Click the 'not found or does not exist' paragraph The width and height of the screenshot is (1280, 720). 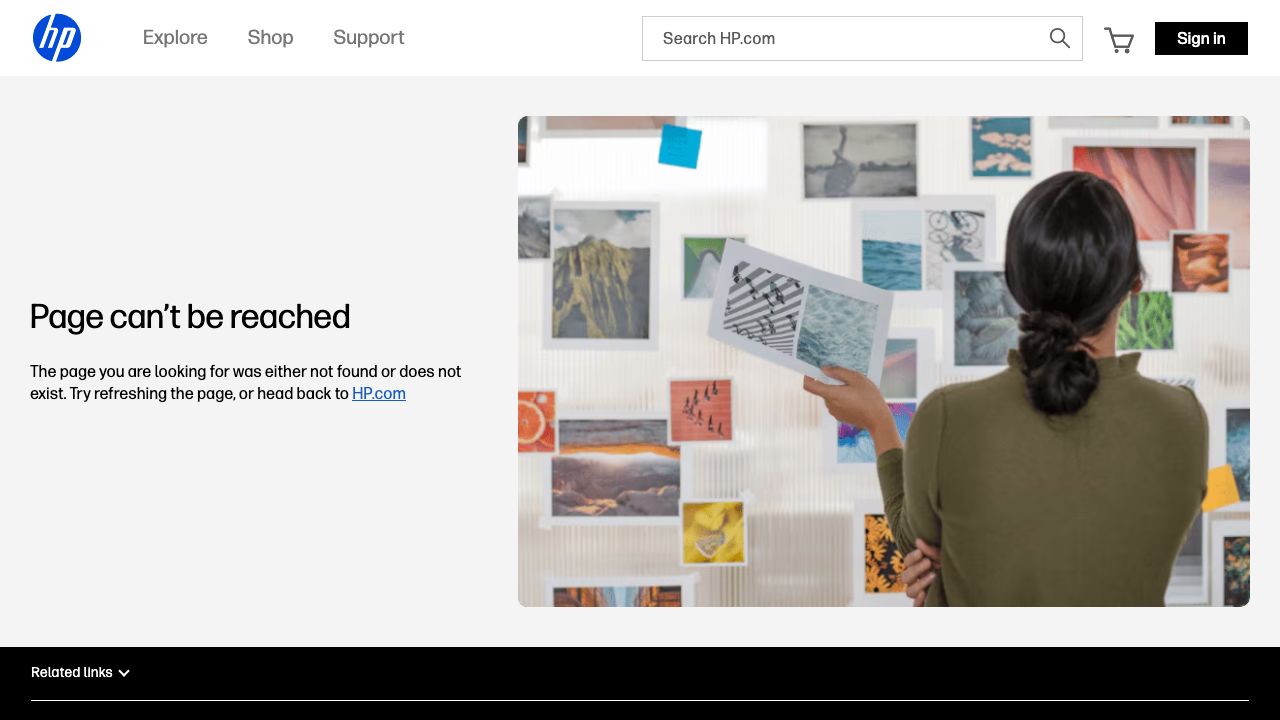pos(245,382)
